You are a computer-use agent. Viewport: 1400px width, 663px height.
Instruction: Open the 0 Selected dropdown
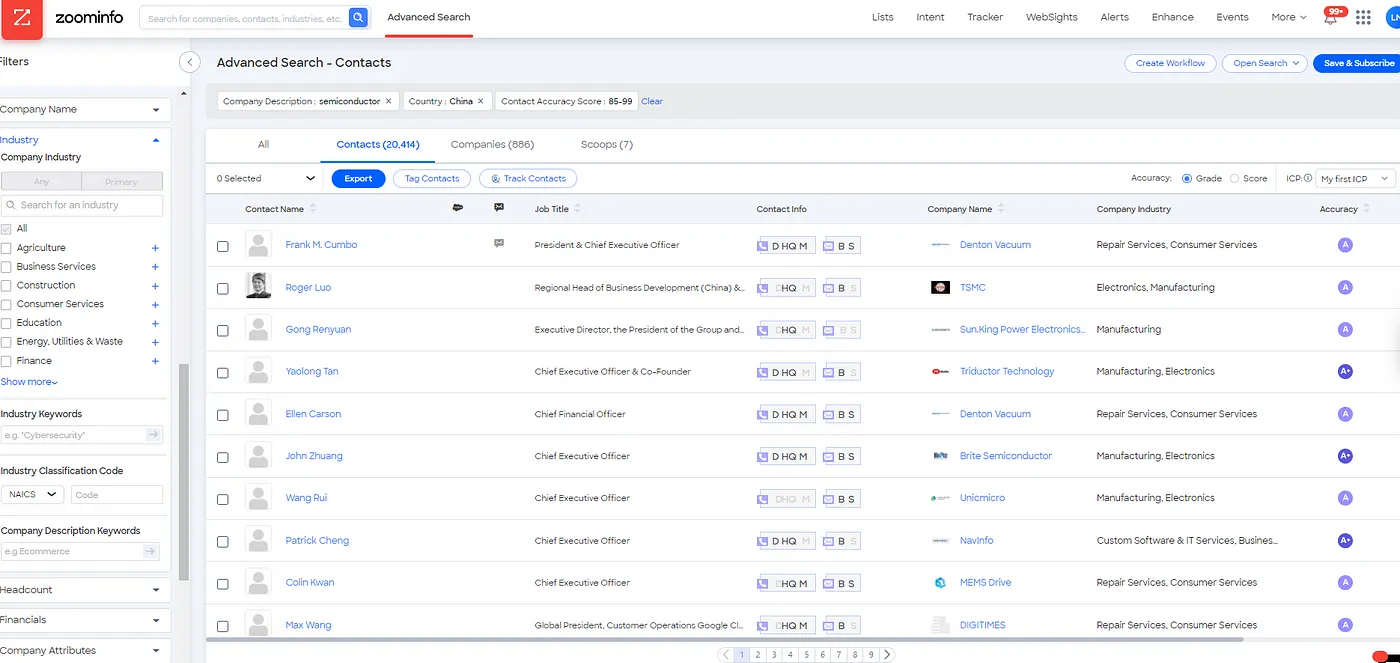(266, 178)
